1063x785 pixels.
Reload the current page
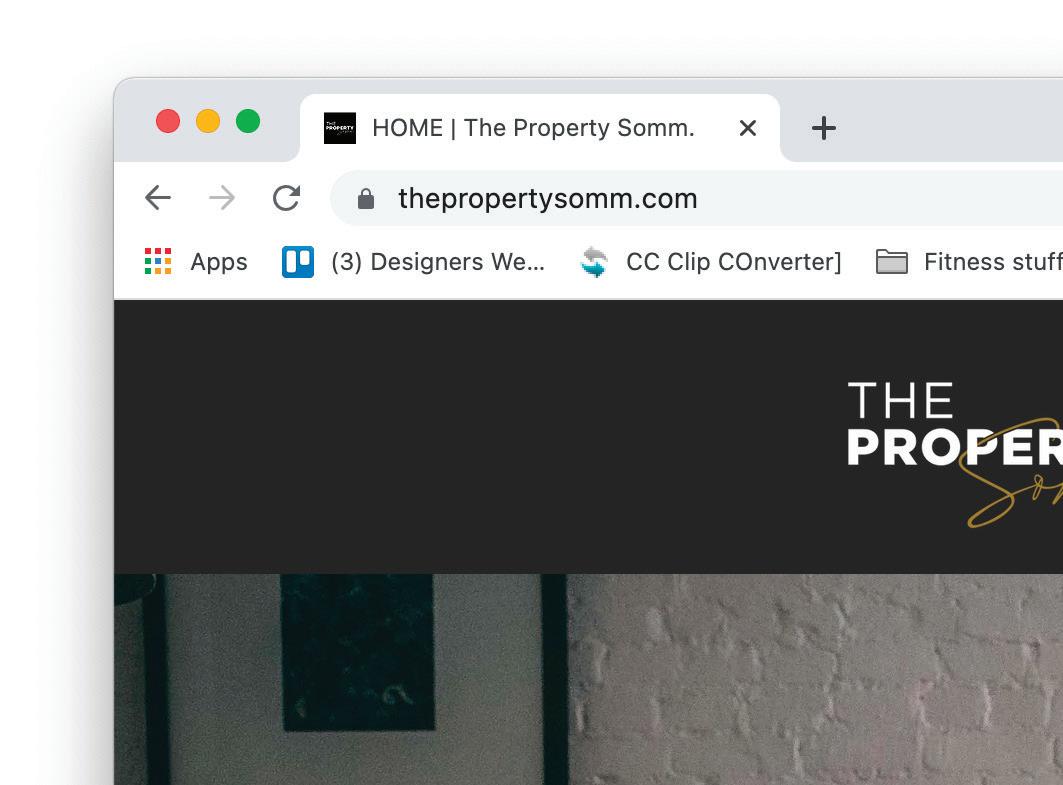286,198
